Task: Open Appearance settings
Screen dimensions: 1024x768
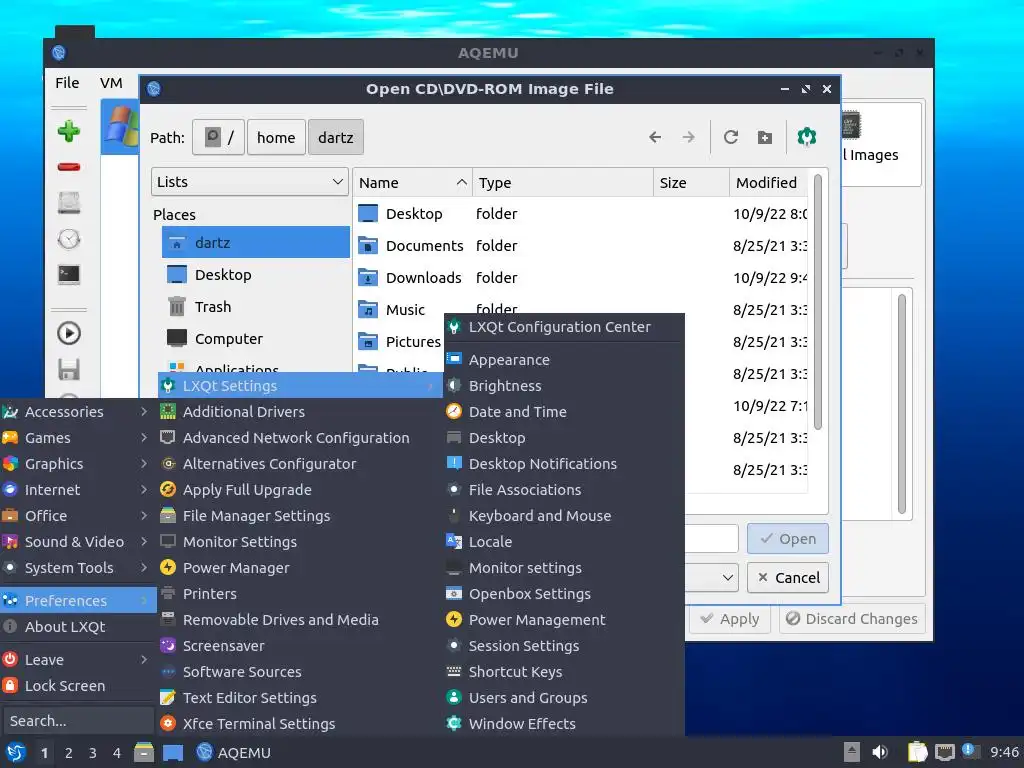Action: 564,360
